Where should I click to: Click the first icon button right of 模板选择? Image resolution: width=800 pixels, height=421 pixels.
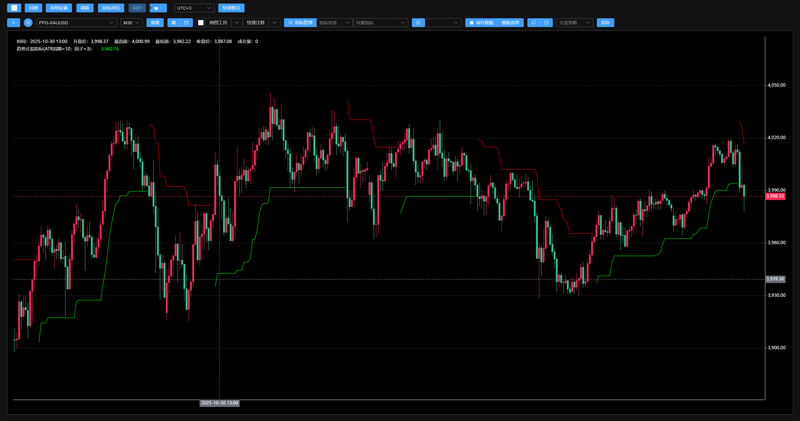533,22
